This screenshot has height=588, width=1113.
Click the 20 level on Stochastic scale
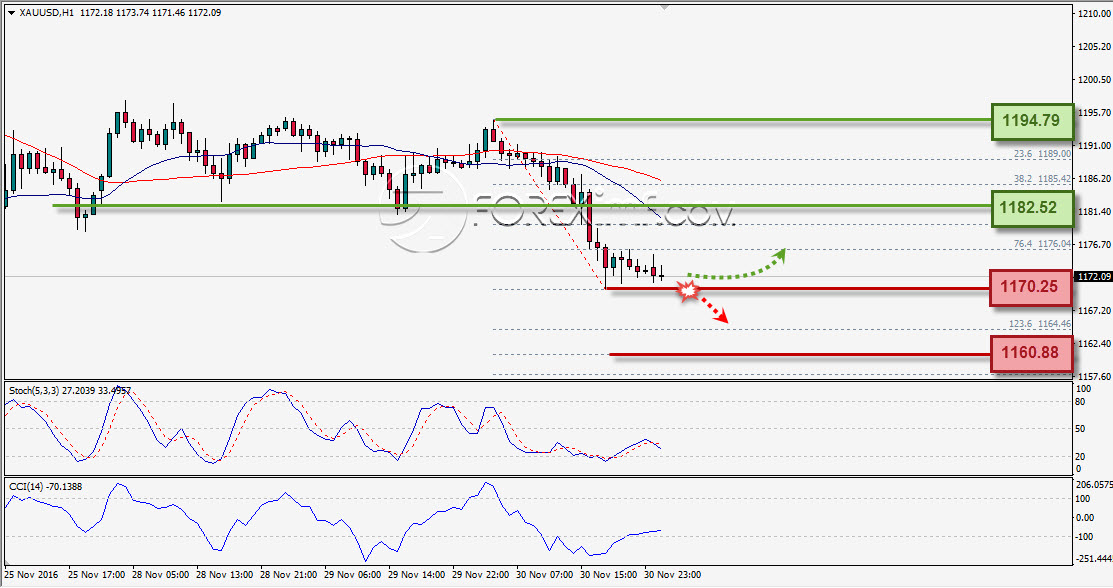click(x=1080, y=457)
